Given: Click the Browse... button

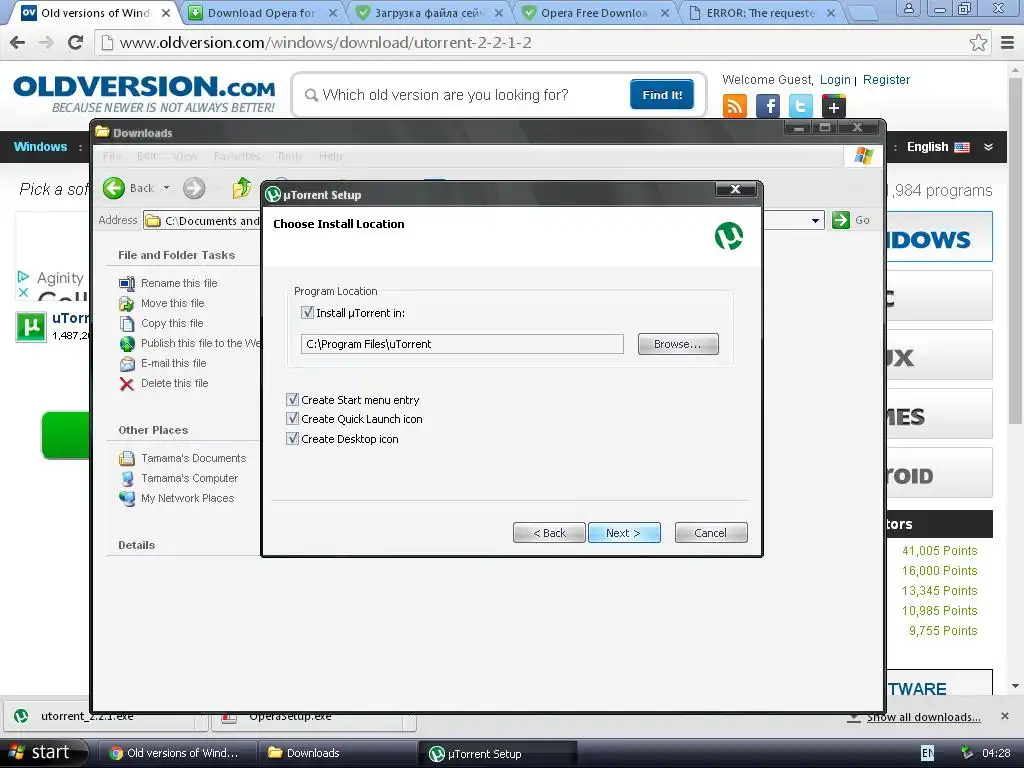Looking at the screenshot, I should tap(678, 344).
